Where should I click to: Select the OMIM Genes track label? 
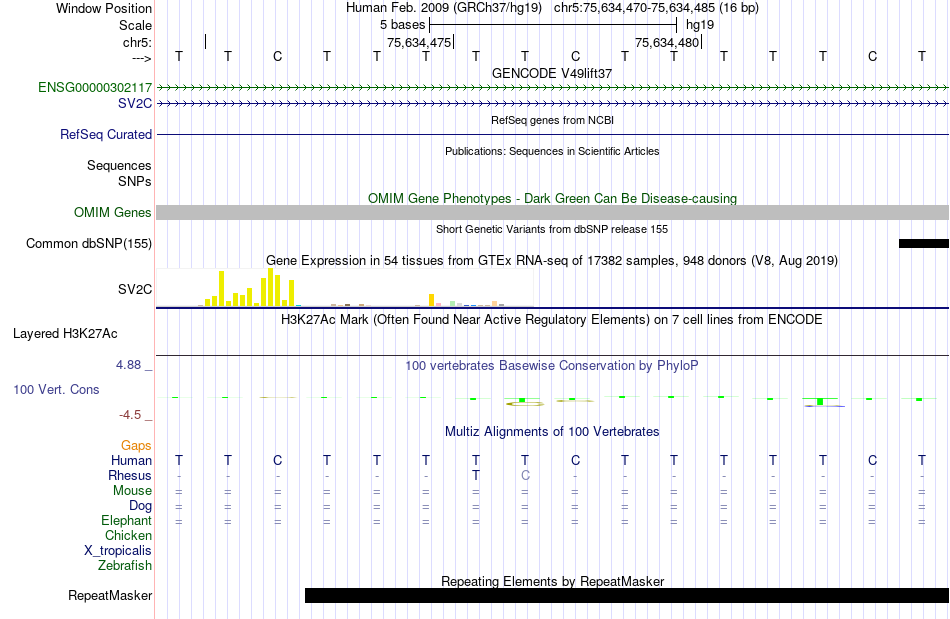tap(112, 213)
